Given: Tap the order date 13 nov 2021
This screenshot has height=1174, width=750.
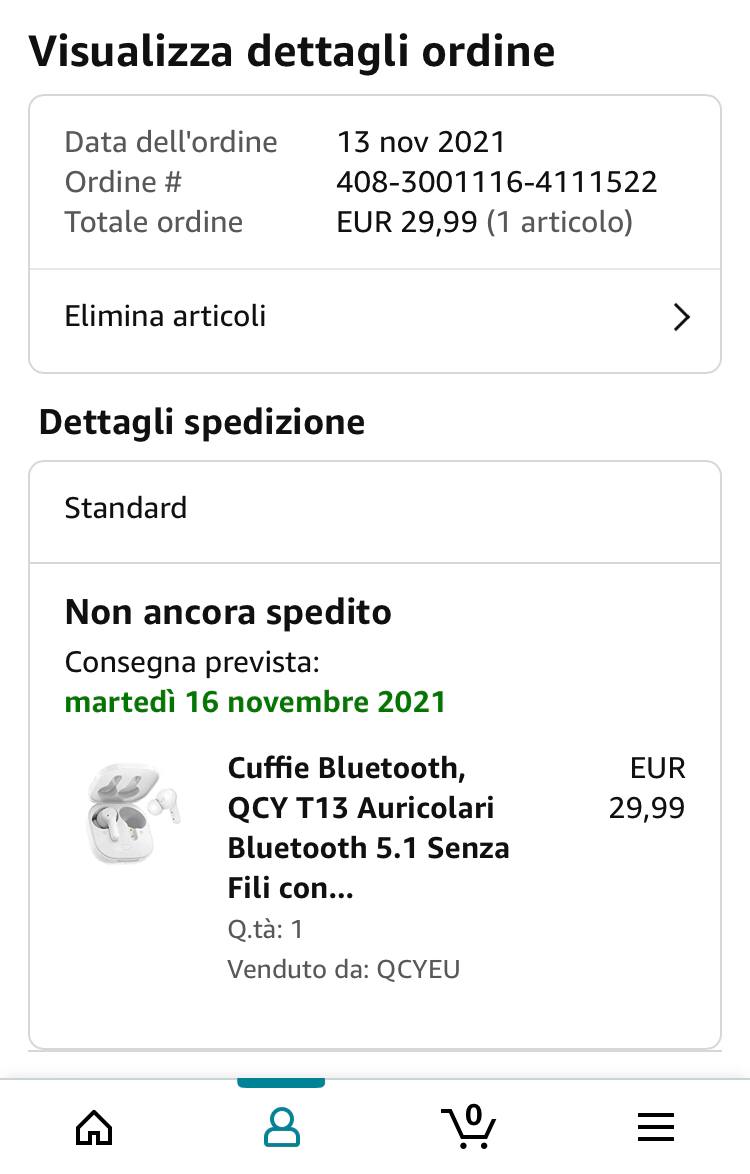Looking at the screenshot, I should pyautogui.click(x=421, y=142).
